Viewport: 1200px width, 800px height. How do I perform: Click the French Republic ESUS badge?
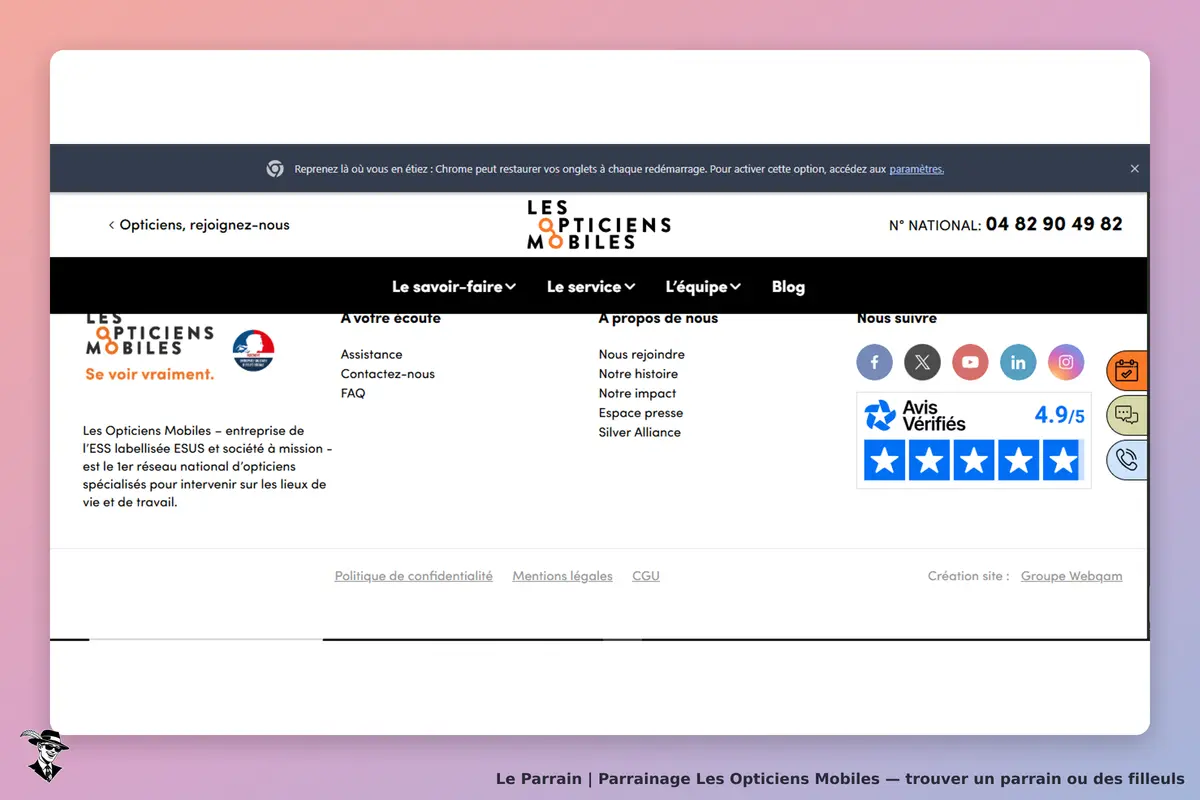[254, 350]
